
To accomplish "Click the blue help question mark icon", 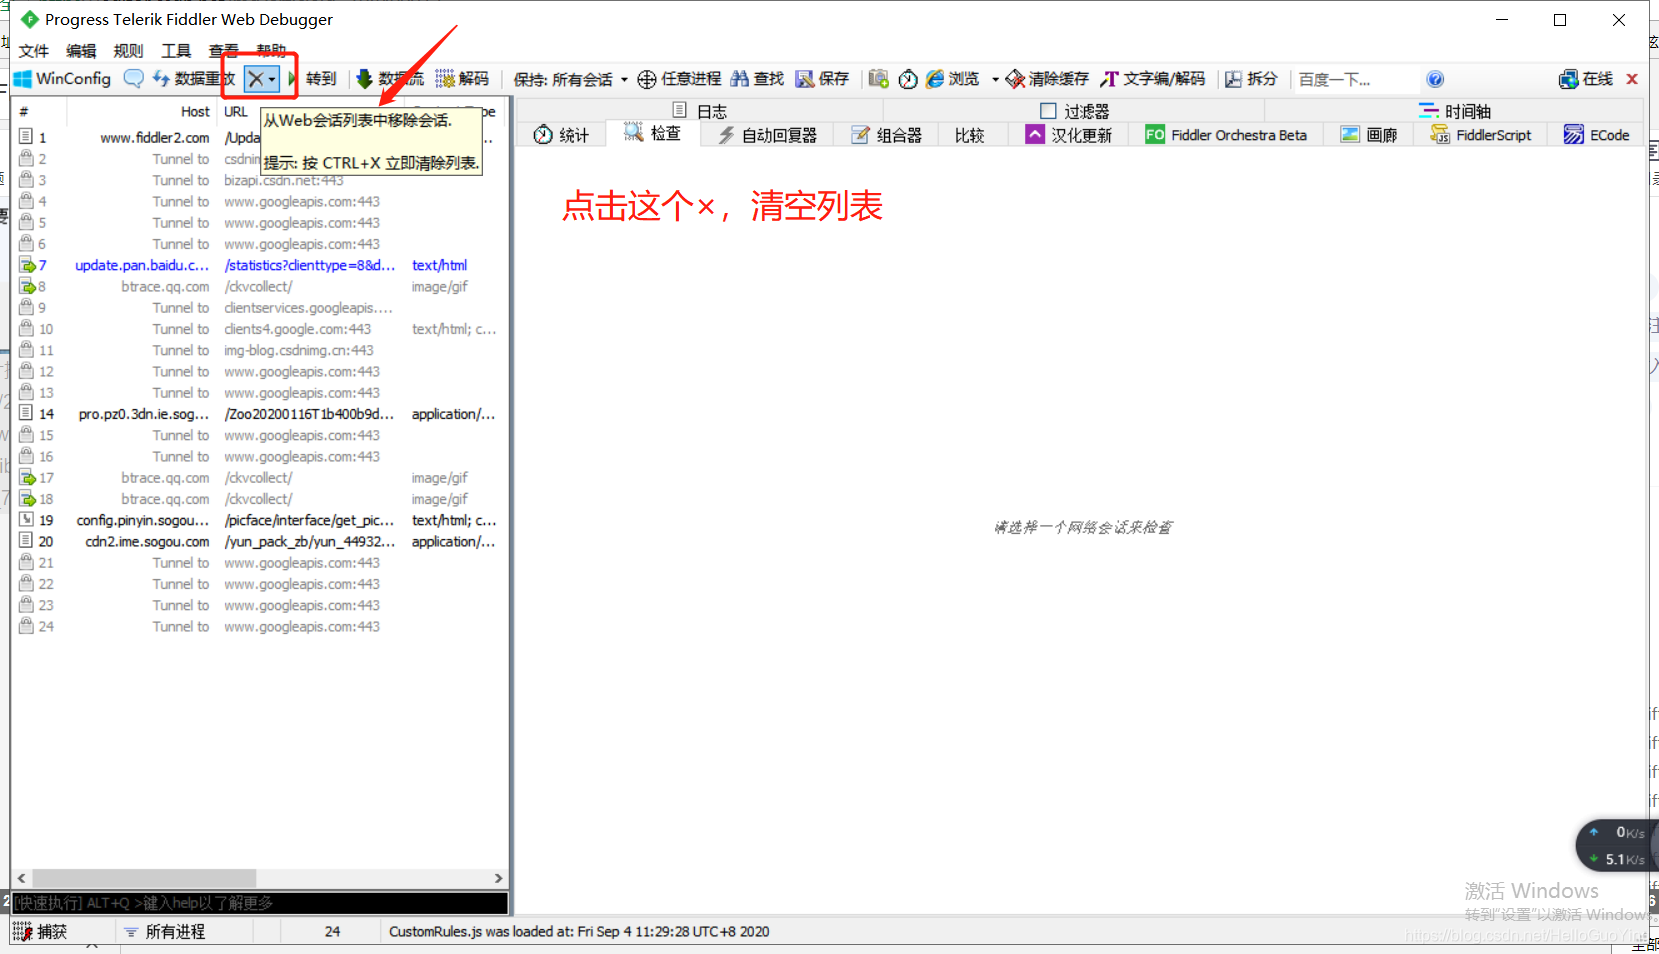I will click(x=1435, y=79).
